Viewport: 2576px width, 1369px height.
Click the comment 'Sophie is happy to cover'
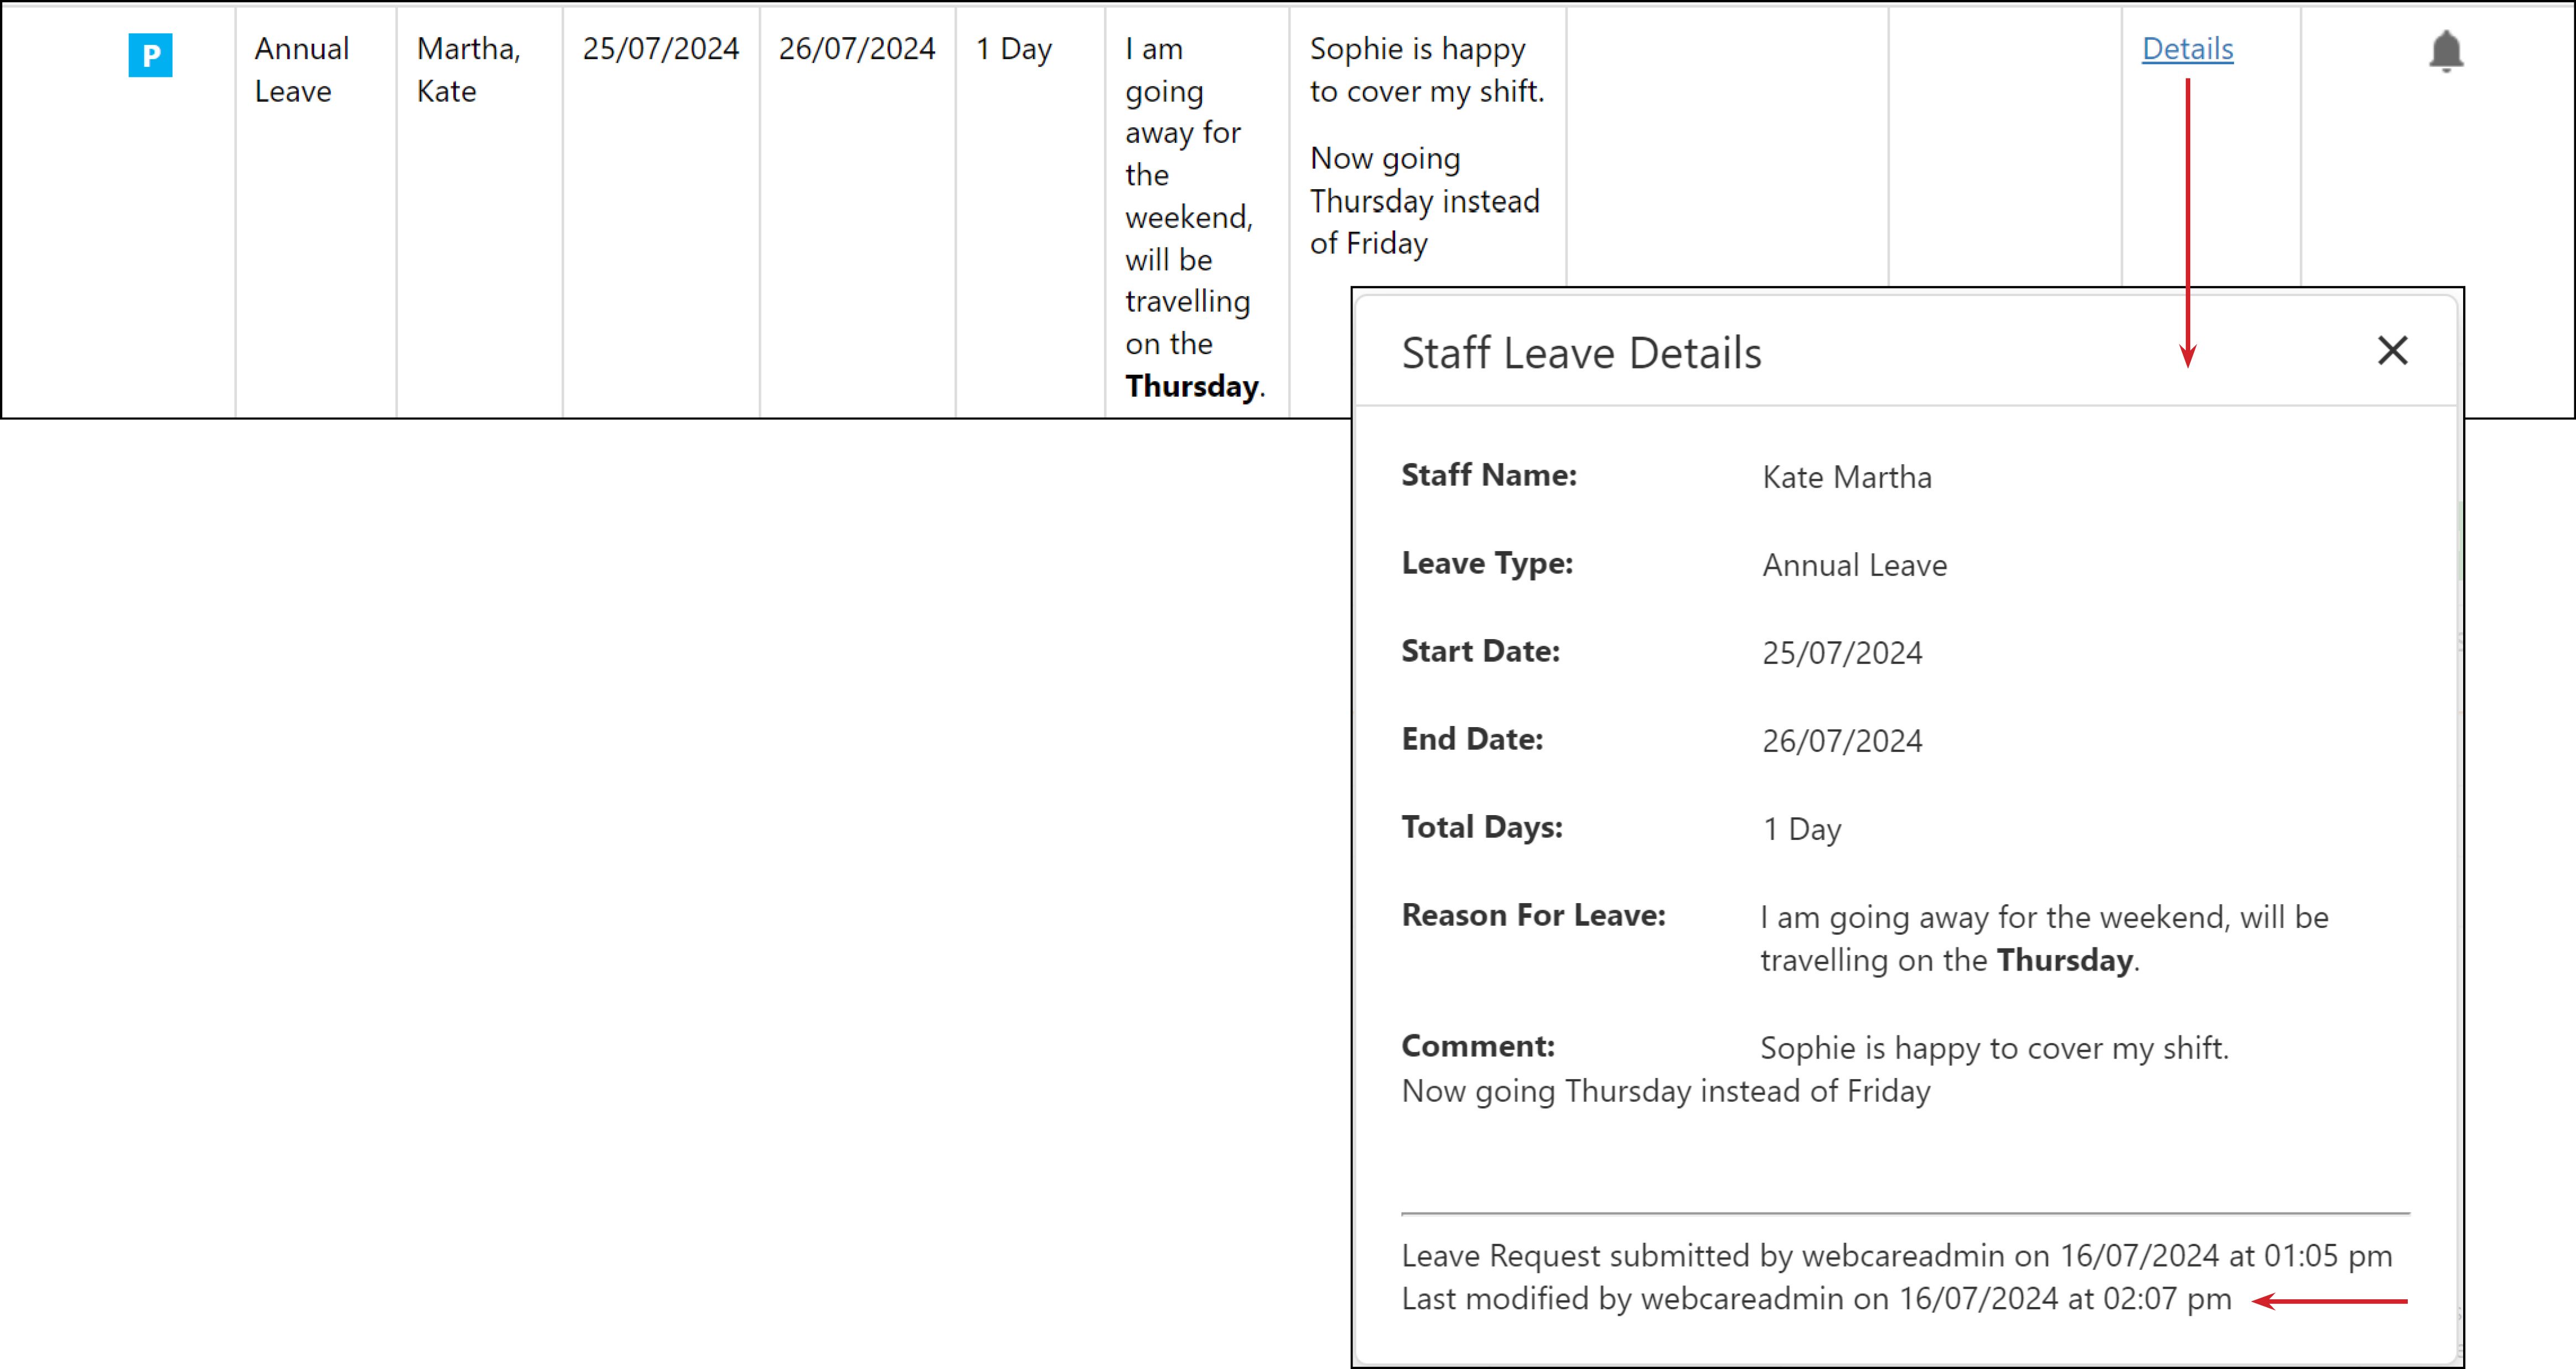click(x=1427, y=70)
